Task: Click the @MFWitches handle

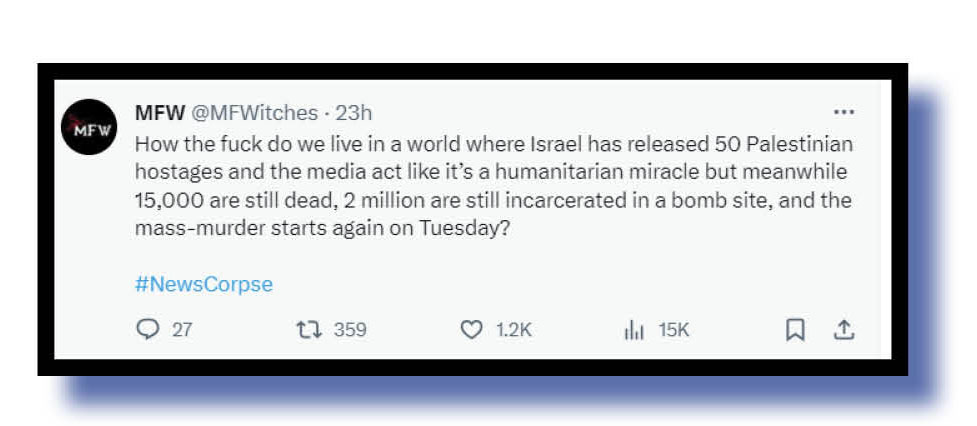Action: (255, 113)
